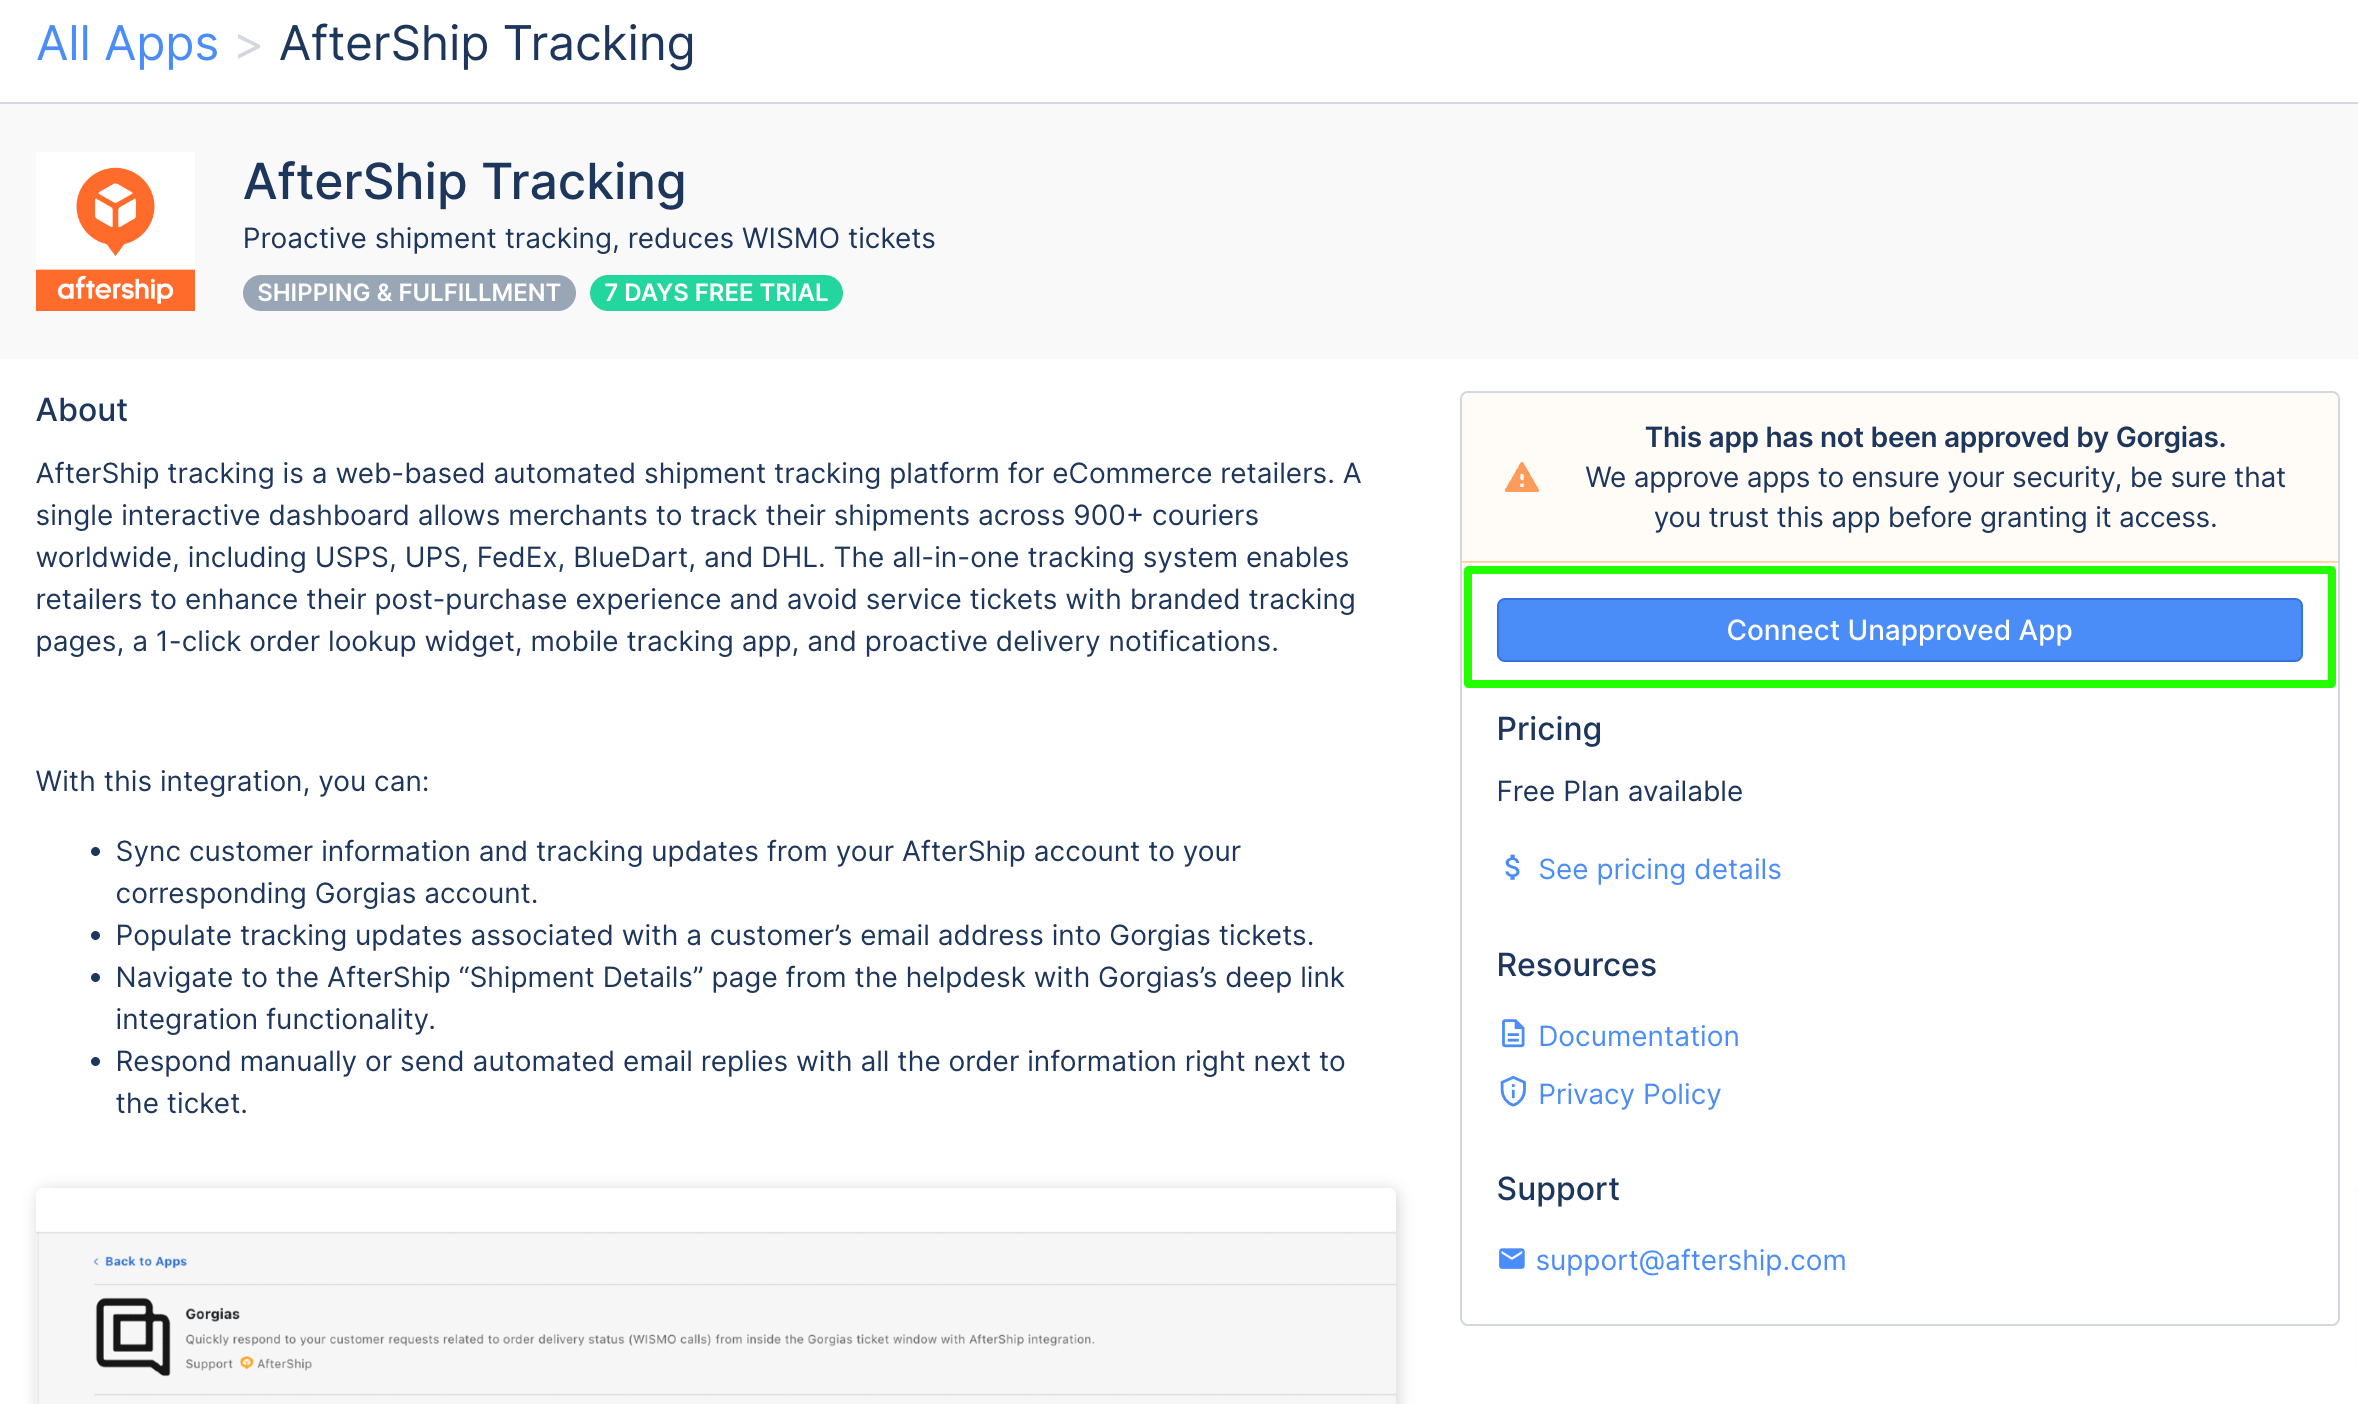Screen dimensions: 2358x1404
Task: Click the Gorgias chat logo in preview
Action: pyautogui.click(x=132, y=1336)
